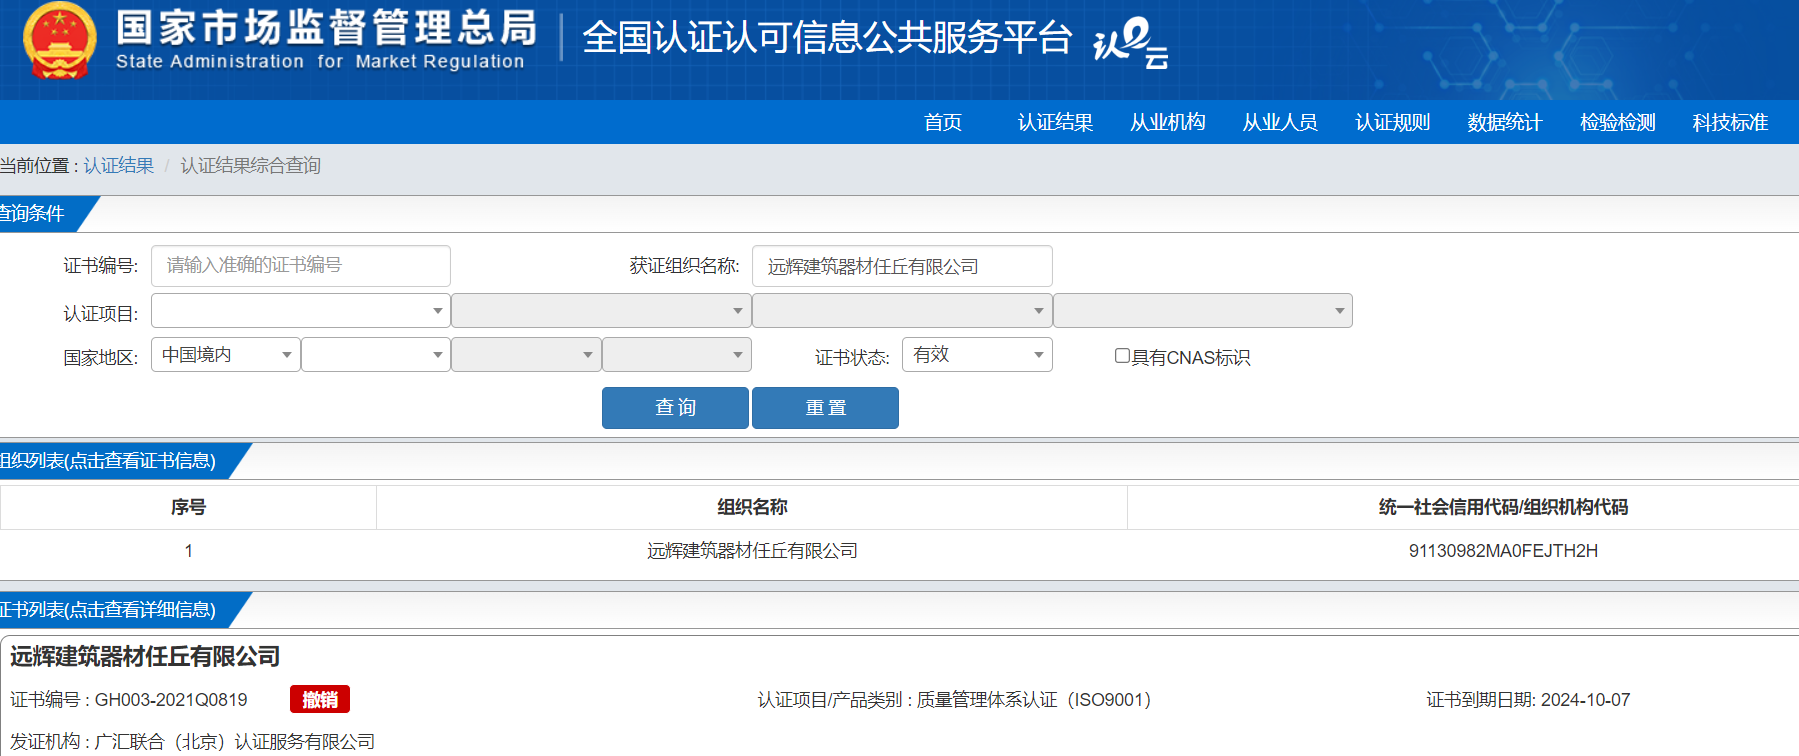Open the 认证结果 navigation menu
Image resolution: width=1799 pixels, height=756 pixels.
coord(1055,122)
